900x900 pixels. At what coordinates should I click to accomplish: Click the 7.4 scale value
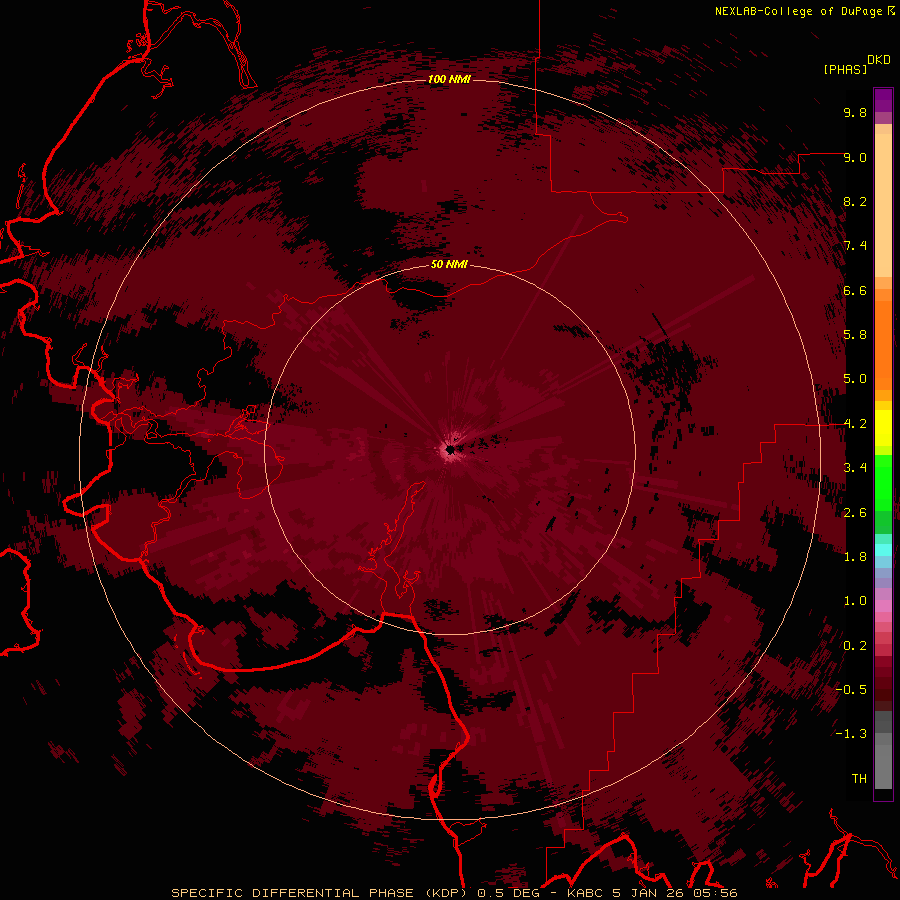tap(855, 246)
